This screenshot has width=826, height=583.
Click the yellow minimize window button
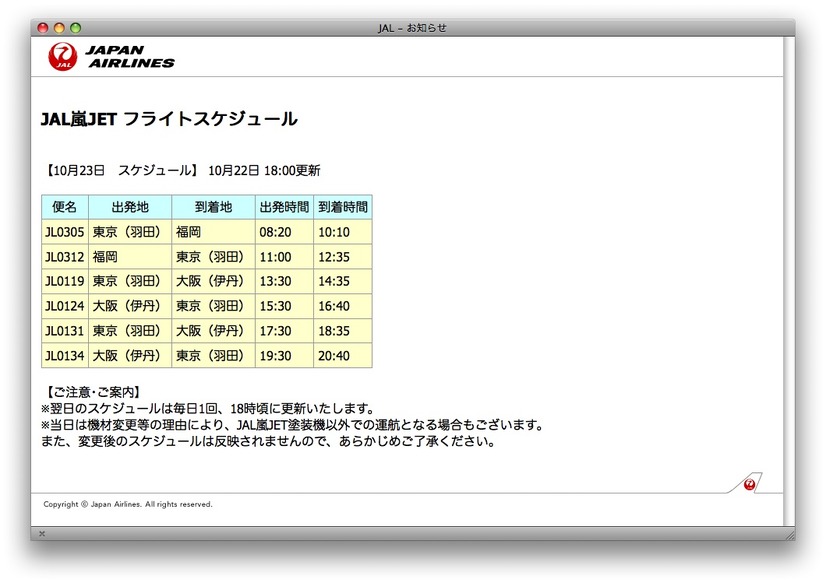point(59,28)
